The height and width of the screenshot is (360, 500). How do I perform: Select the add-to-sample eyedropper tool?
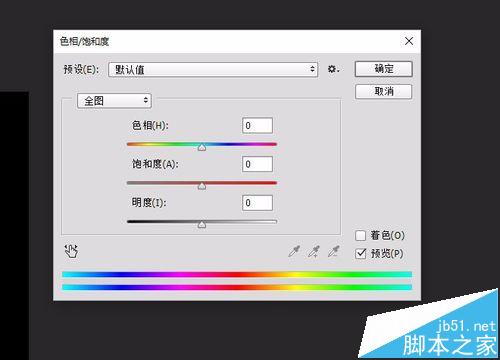point(314,251)
